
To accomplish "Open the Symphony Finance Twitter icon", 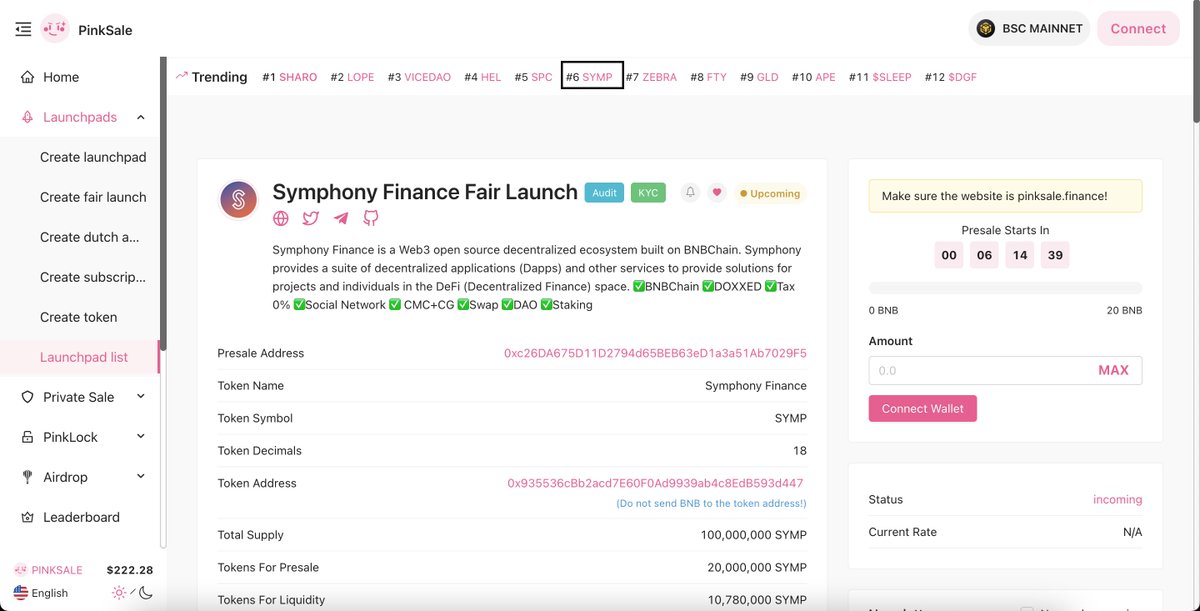I will pos(311,218).
